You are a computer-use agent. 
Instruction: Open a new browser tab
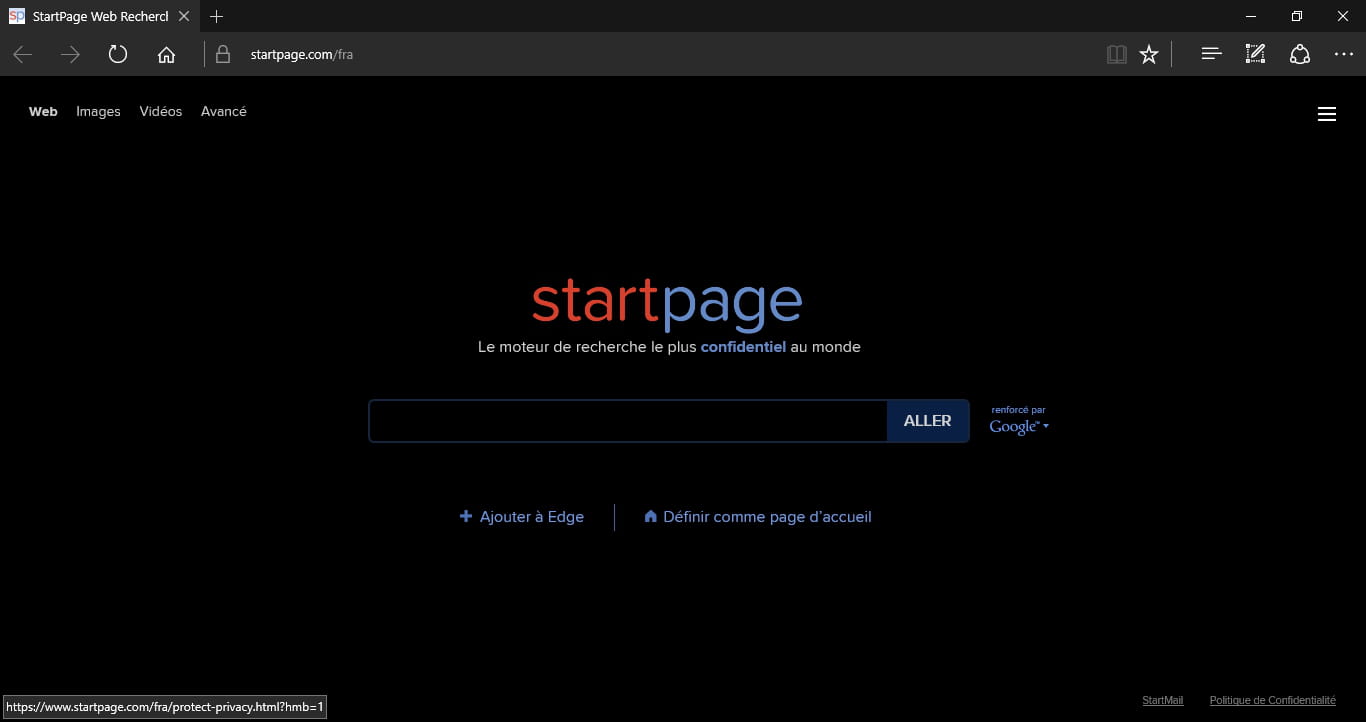[x=216, y=16]
